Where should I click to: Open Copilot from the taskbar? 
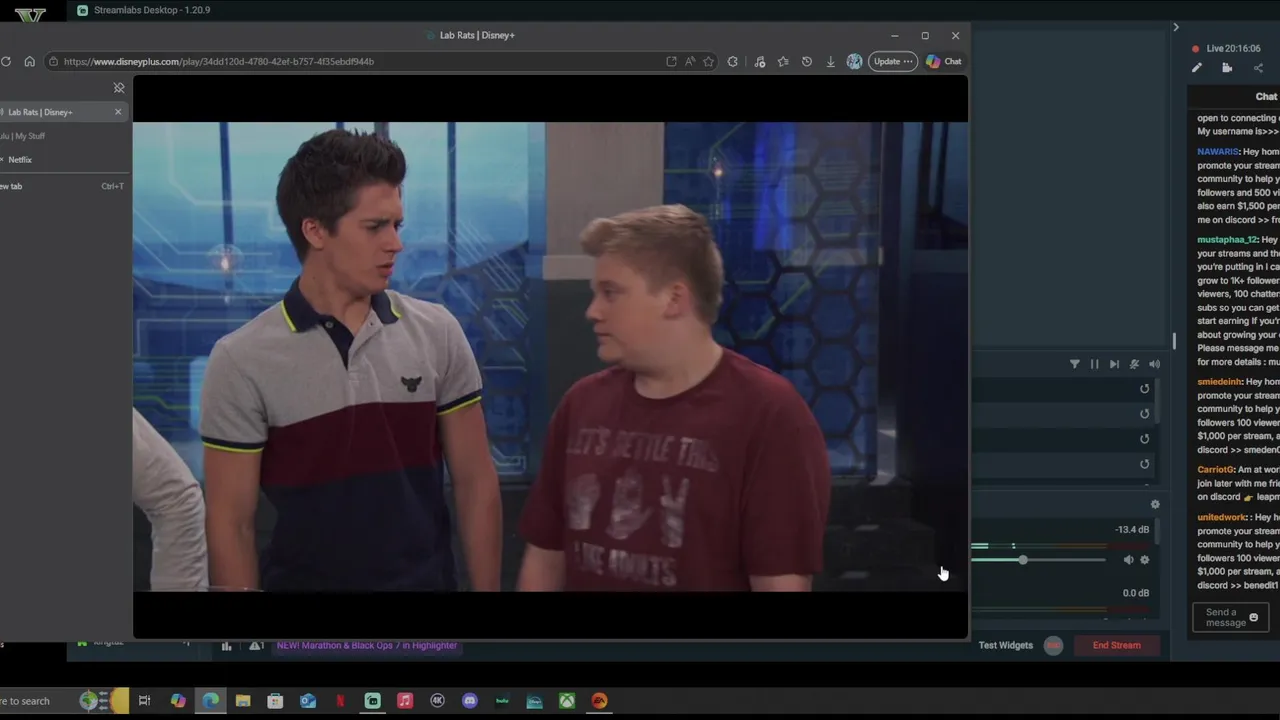(x=178, y=701)
